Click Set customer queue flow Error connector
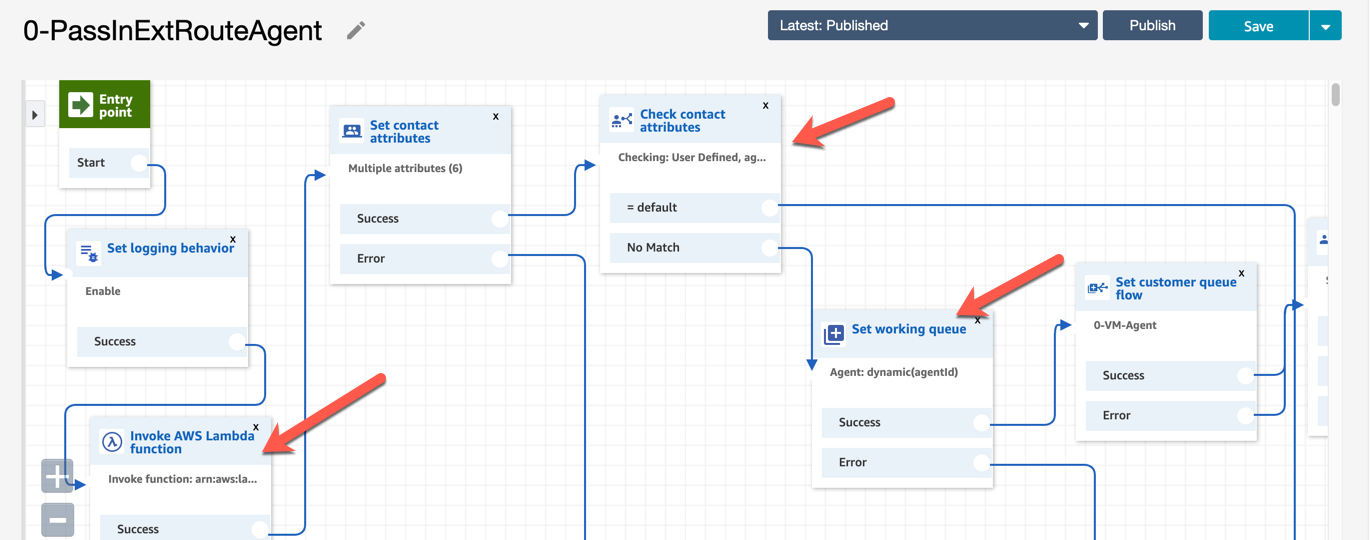Viewport: 1370px width, 540px height. 1246,416
